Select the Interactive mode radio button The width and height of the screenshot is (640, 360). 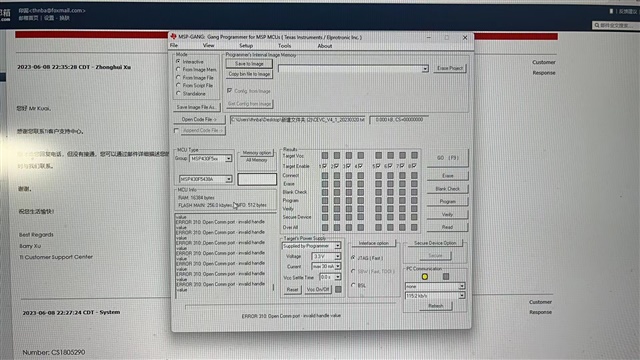coord(178,61)
